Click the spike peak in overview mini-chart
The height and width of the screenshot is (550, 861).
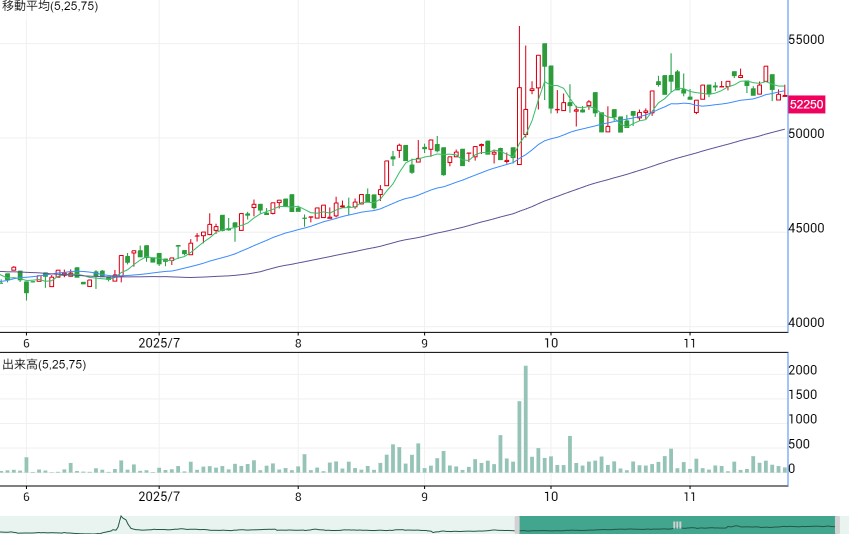(122, 517)
